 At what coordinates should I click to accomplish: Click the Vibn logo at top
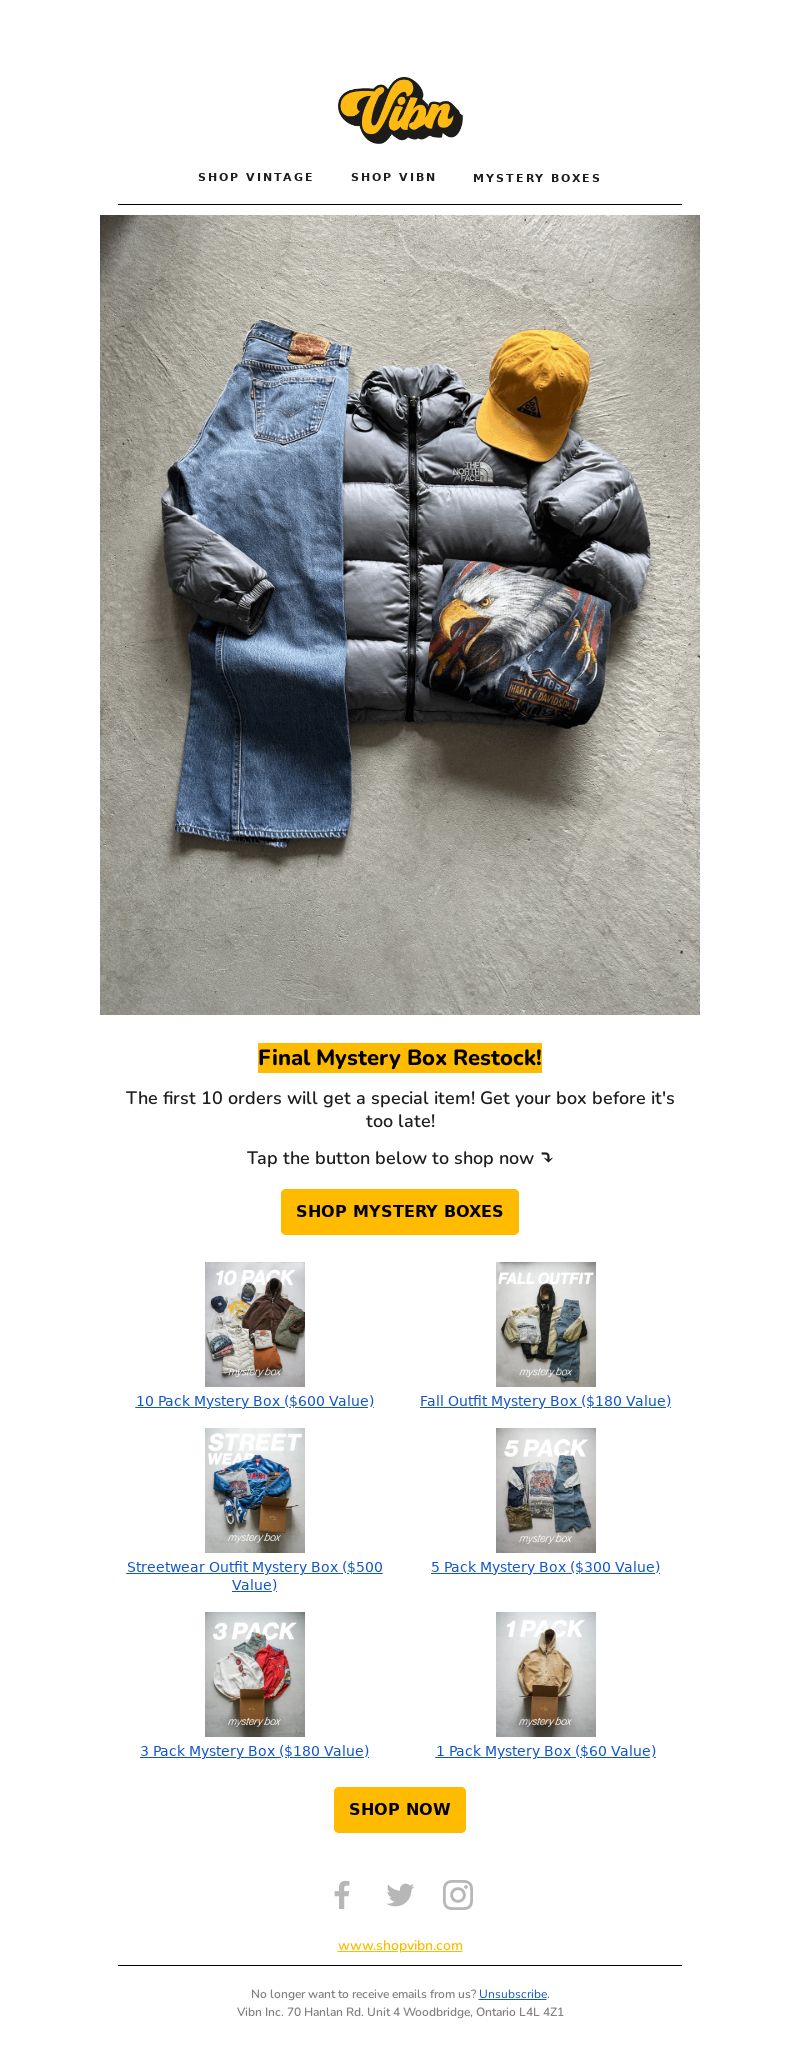click(x=400, y=110)
